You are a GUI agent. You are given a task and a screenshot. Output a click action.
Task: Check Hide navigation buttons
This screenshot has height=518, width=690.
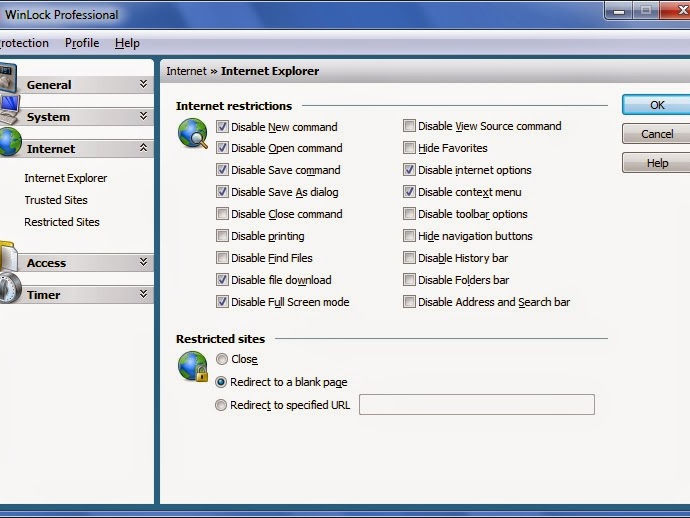coord(409,236)
